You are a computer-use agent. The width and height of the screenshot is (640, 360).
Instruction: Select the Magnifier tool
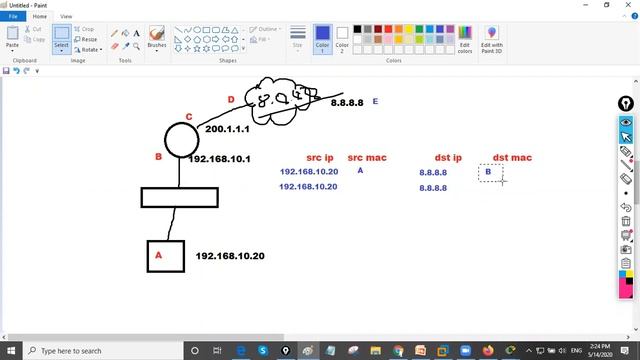tap(136, 46)
